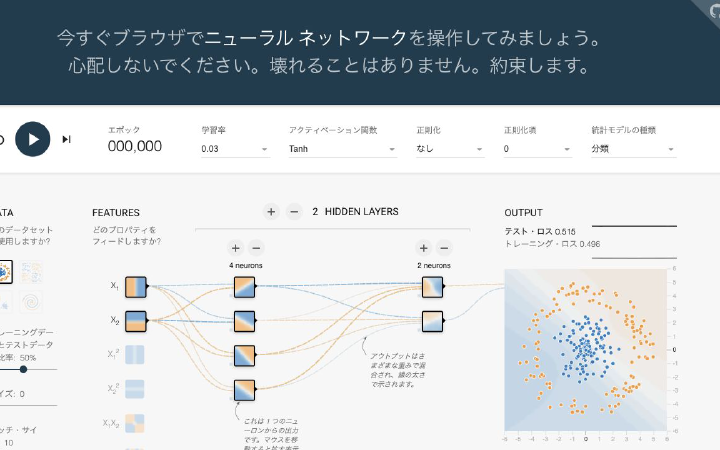Click the train/test ratio slider handle
Image resolution: width=720 pixels, height=450 pixels.
coord(23,369)
